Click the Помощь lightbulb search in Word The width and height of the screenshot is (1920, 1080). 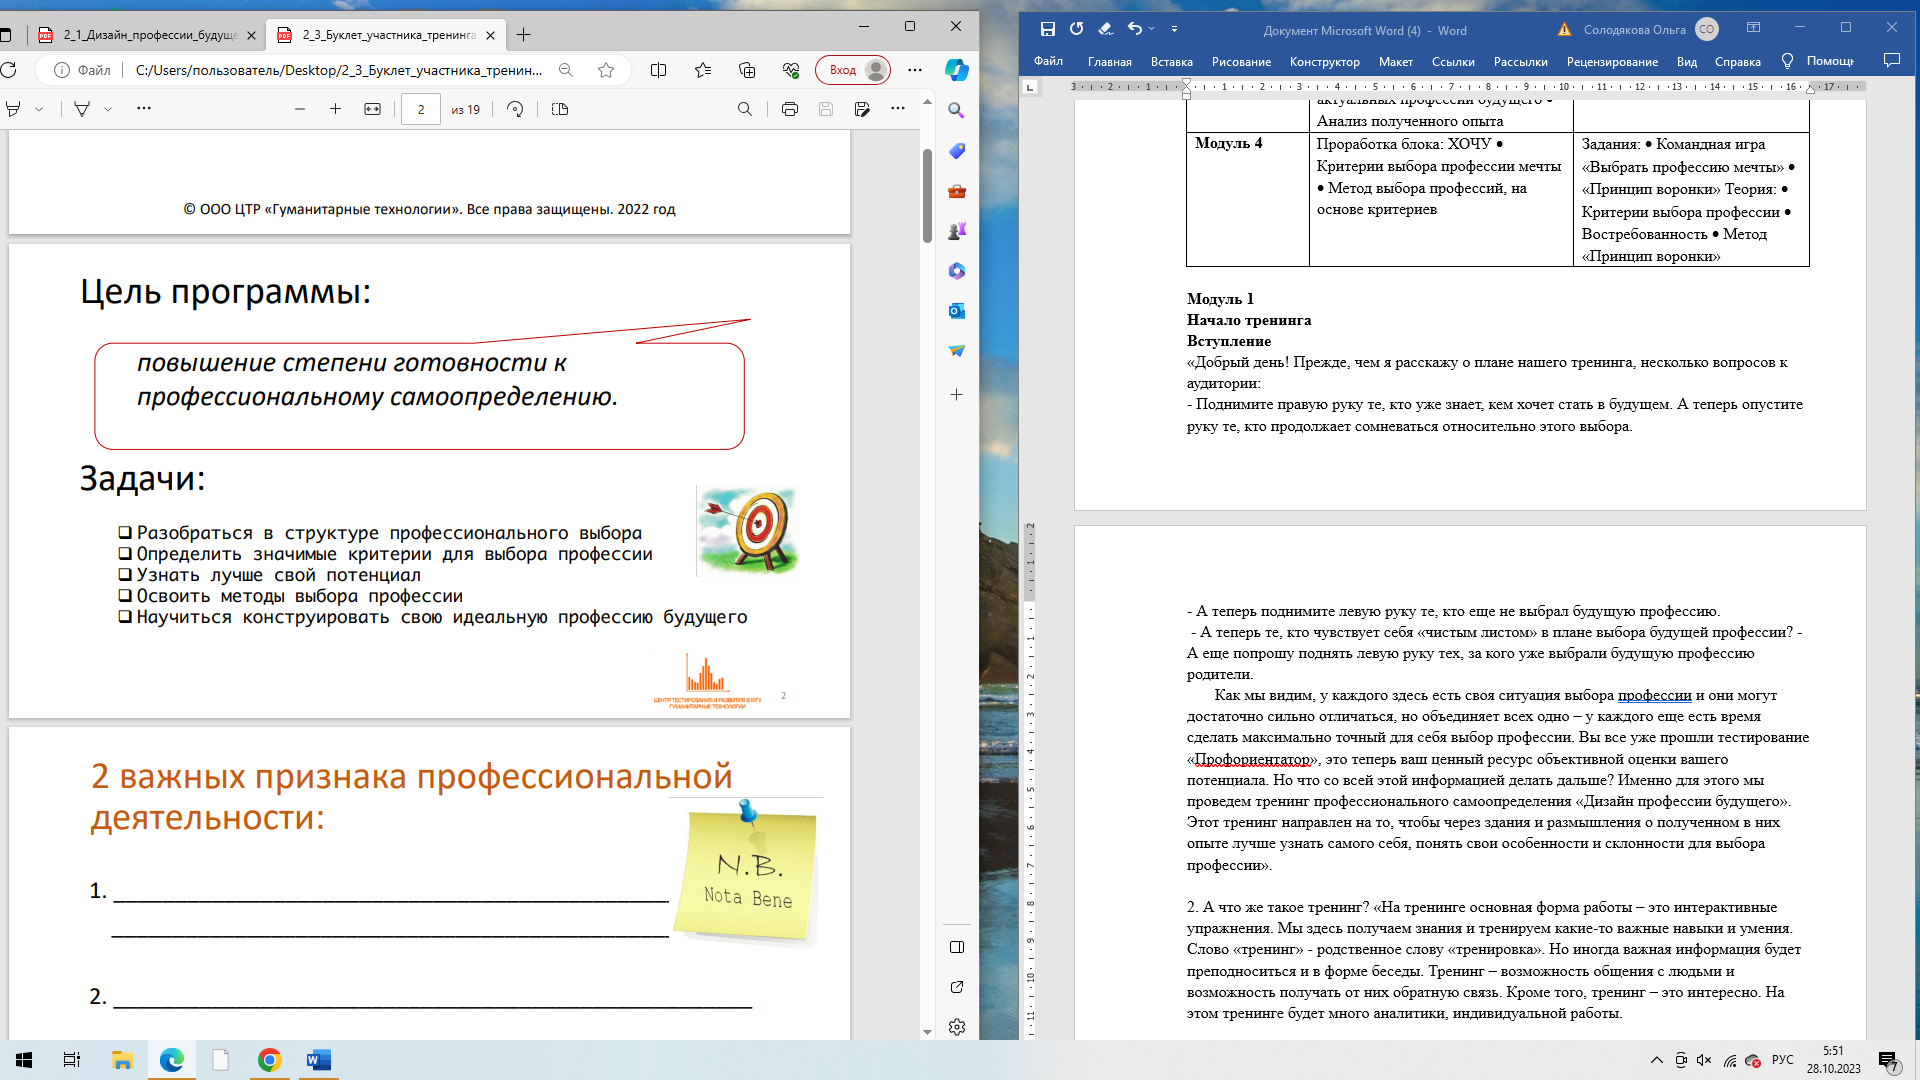(x=1818, y=61)
